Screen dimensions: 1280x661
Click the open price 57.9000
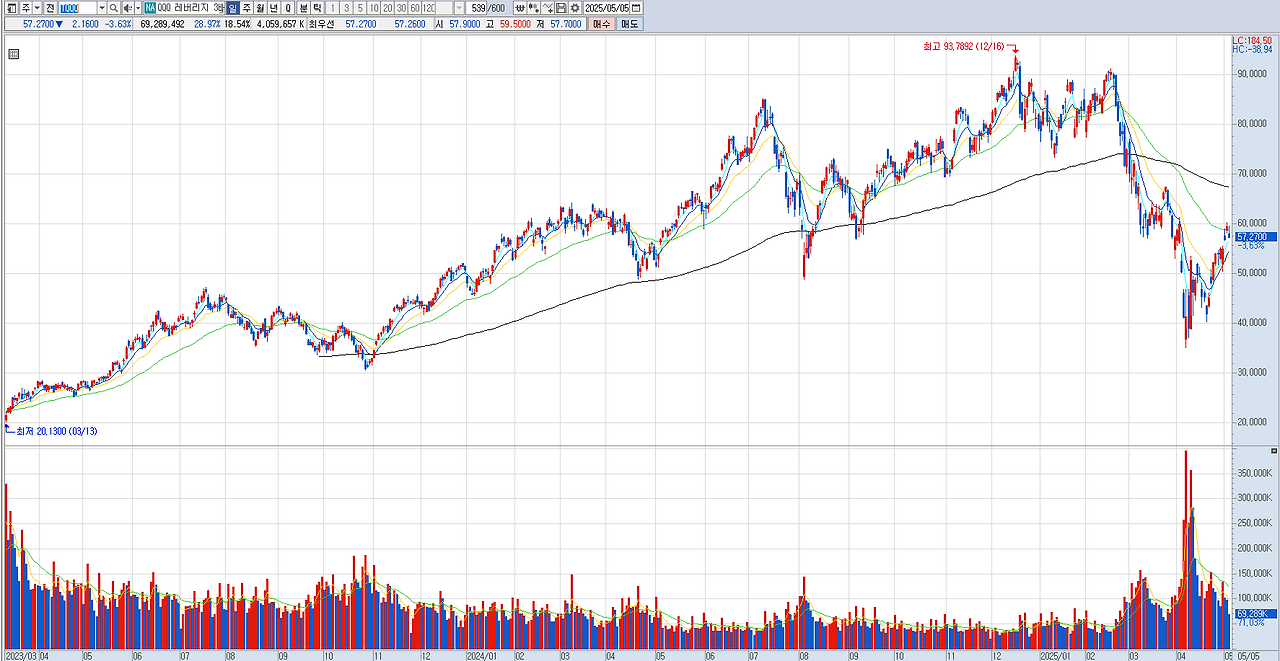pyautogui.click(x=465, y=24)
